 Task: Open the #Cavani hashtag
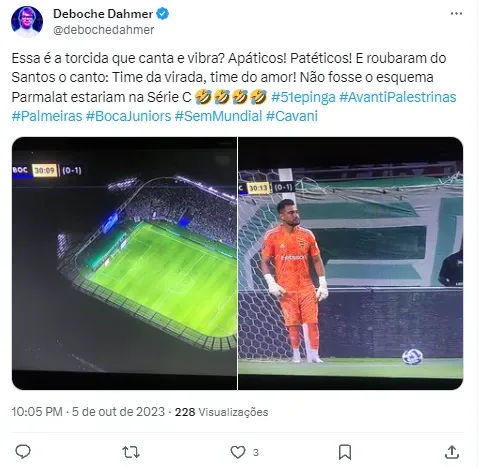coord(292,116)
